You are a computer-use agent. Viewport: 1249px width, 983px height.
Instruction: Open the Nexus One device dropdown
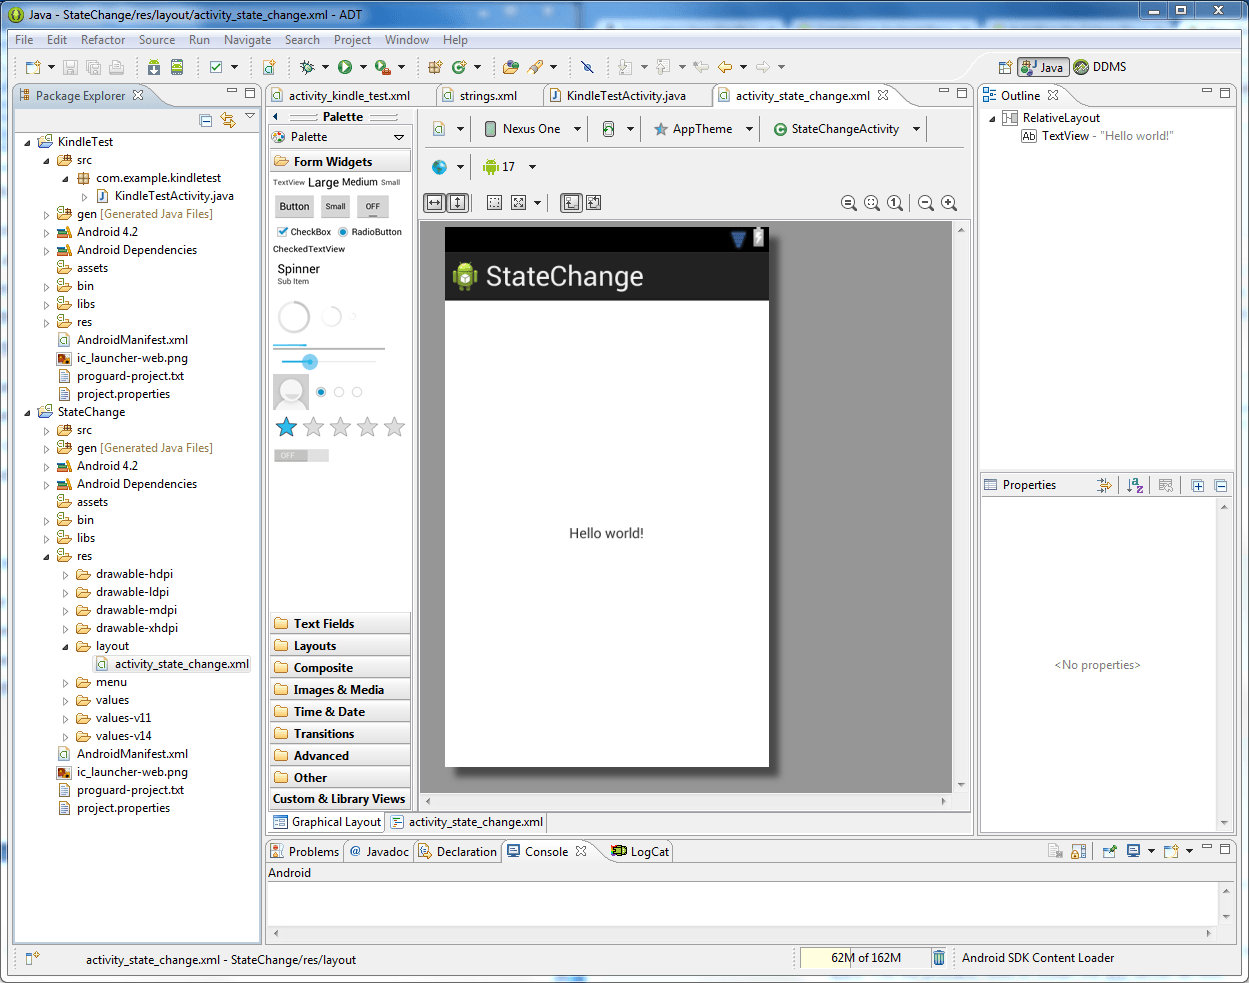tap(532, 129)
